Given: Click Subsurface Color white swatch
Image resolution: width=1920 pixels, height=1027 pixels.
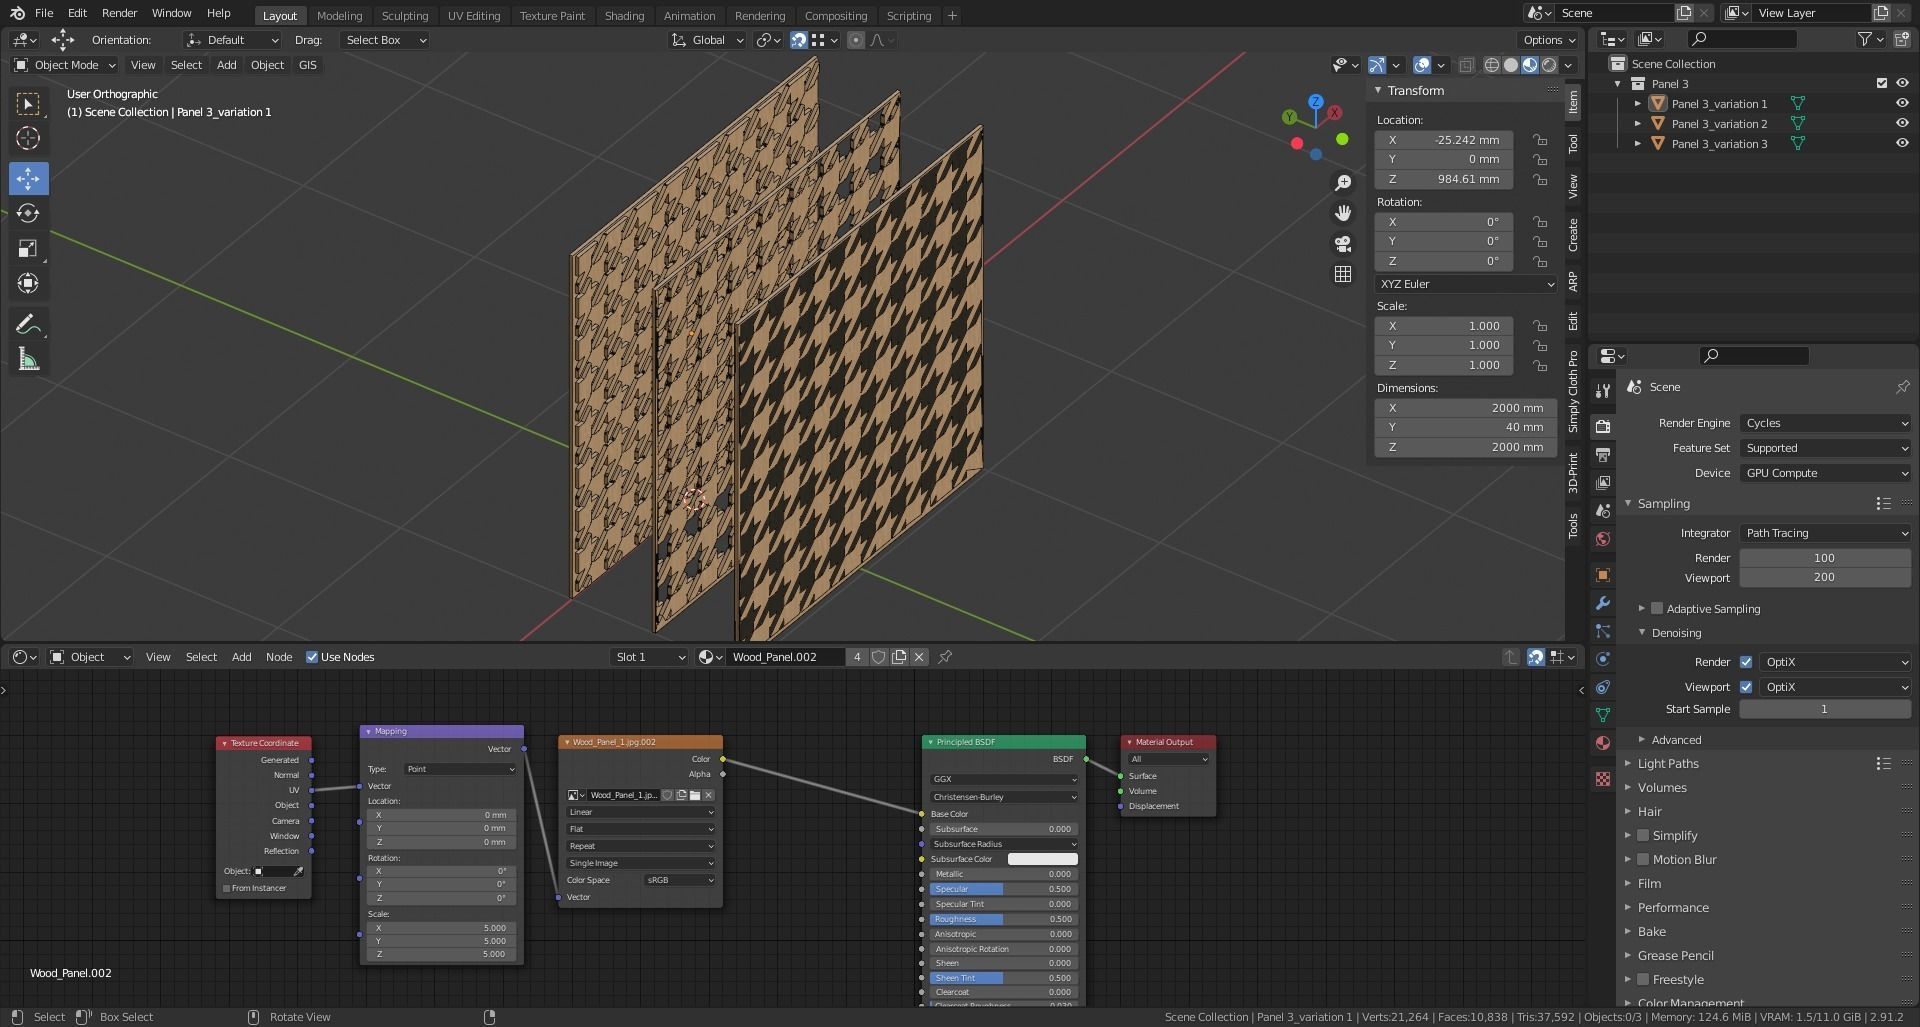Looking at the screenshot, I should click(1042, 859).
